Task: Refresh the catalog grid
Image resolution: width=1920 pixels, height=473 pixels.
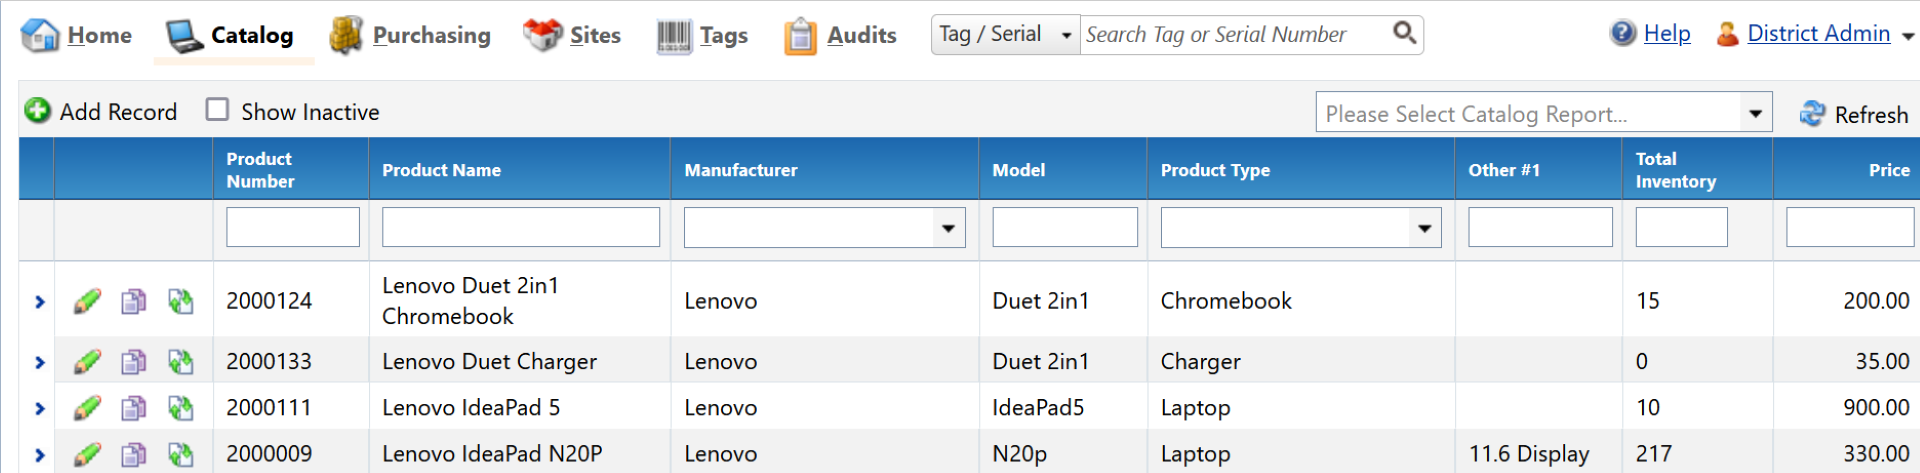Action: pos(1854,114)
